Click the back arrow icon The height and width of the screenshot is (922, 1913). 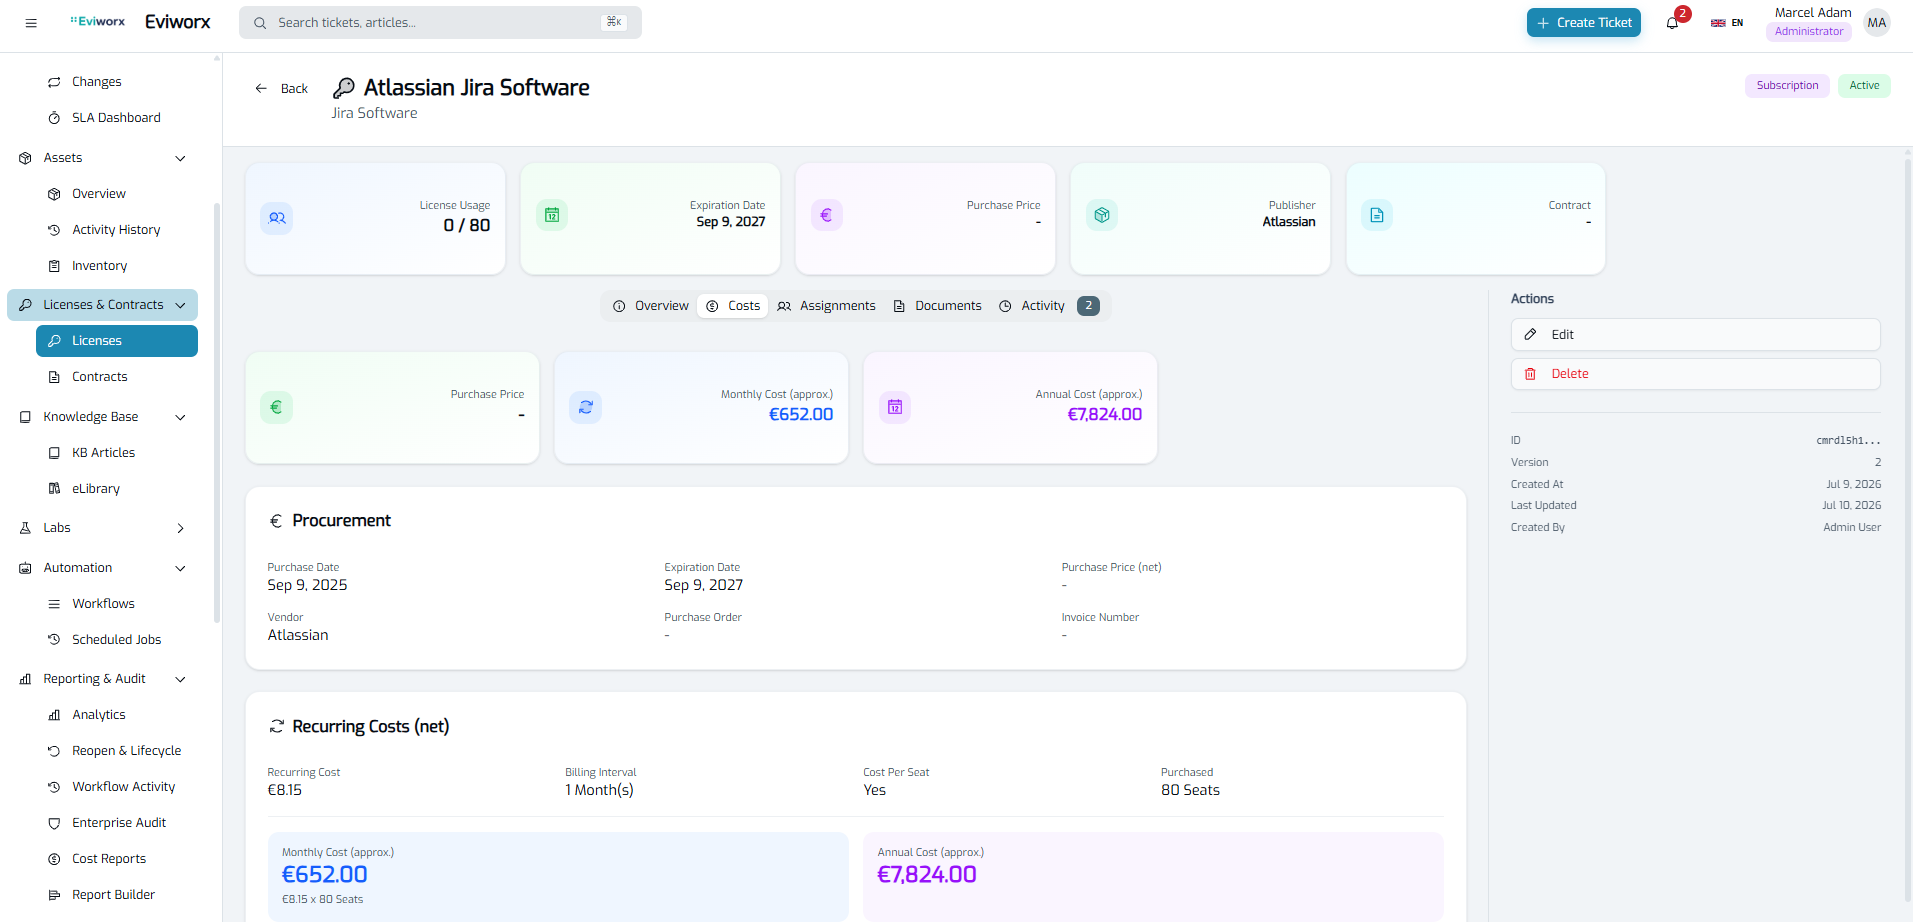pyautogui.click(x=261, y=89)
